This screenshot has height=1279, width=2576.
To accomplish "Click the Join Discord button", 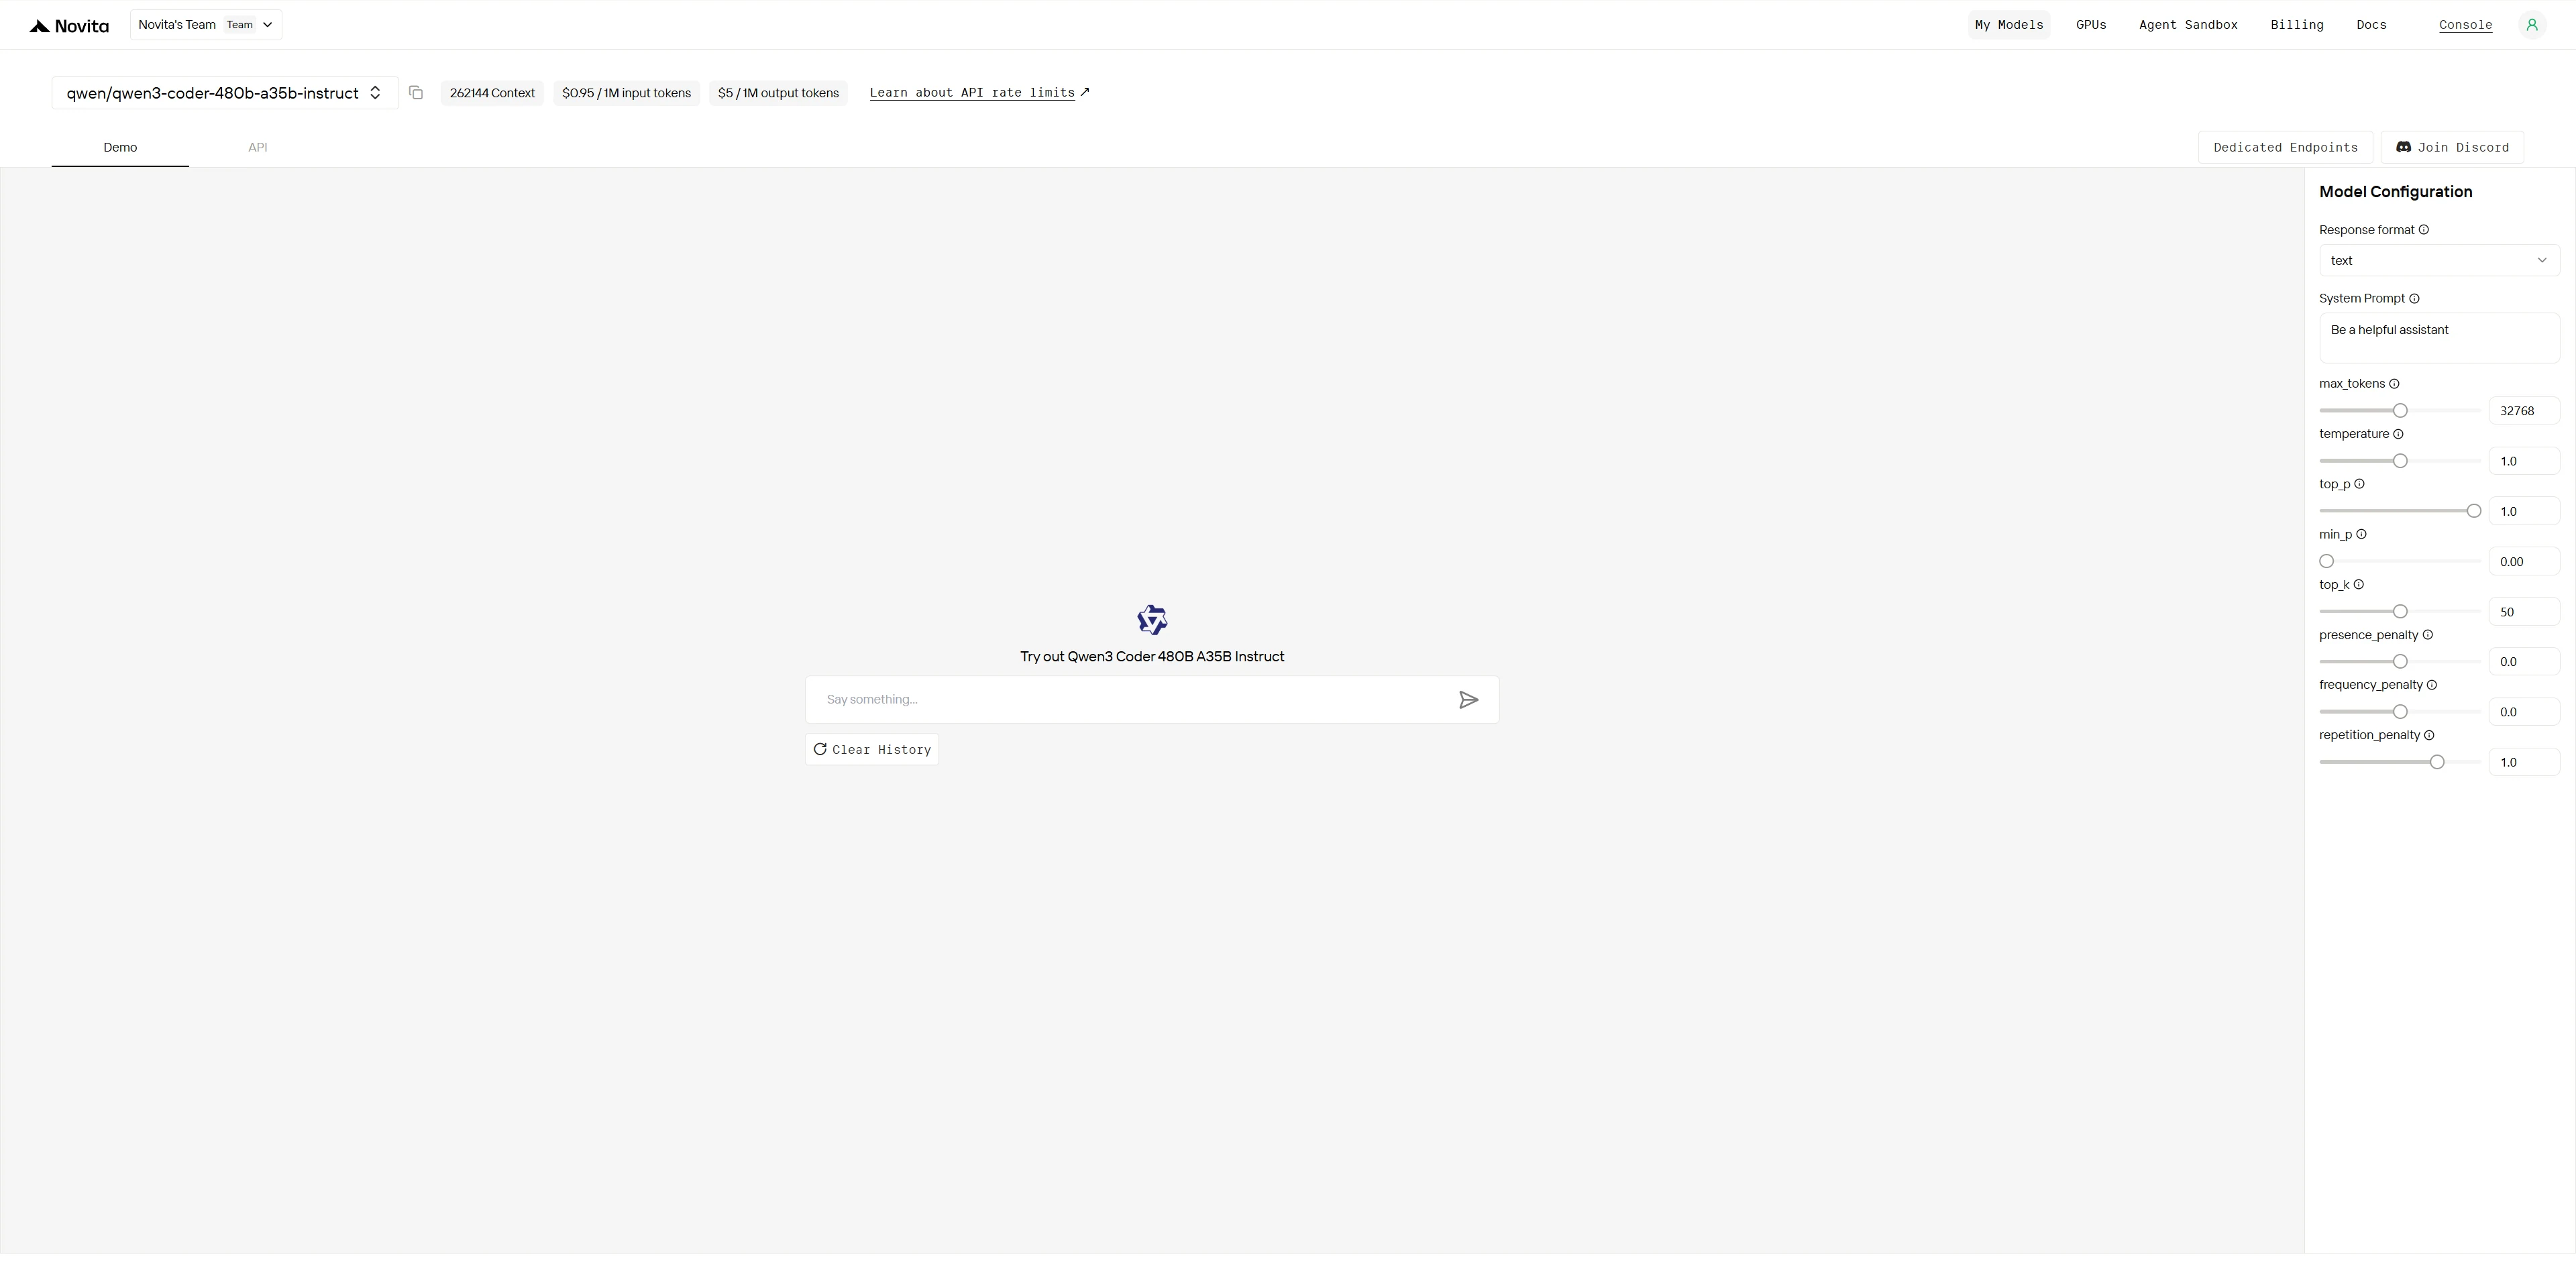I will pyautogui.click(x=2452, y=147).
